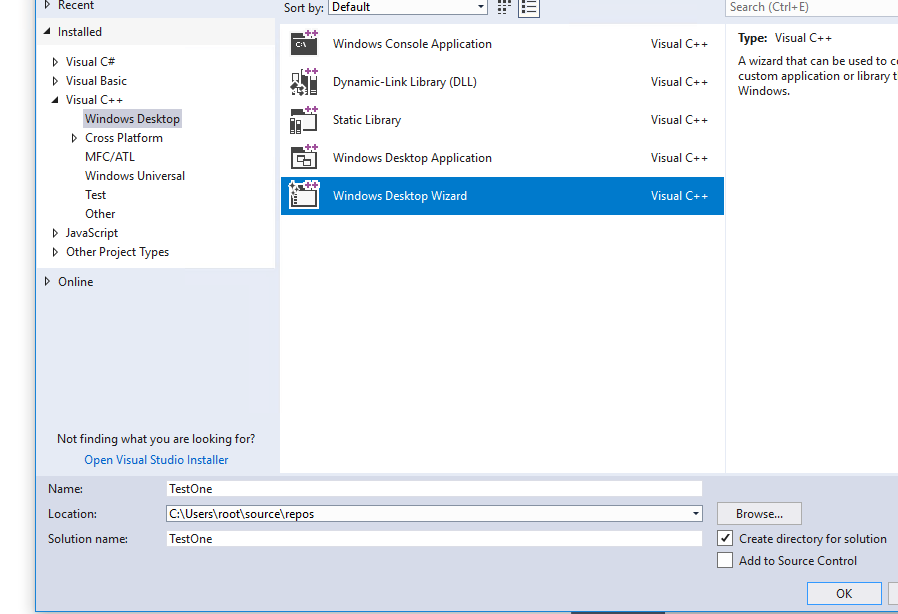Viewport: 898px width, 614px height.
Task: Select MFC/ATL category
Action: click(x=110, y=157)
